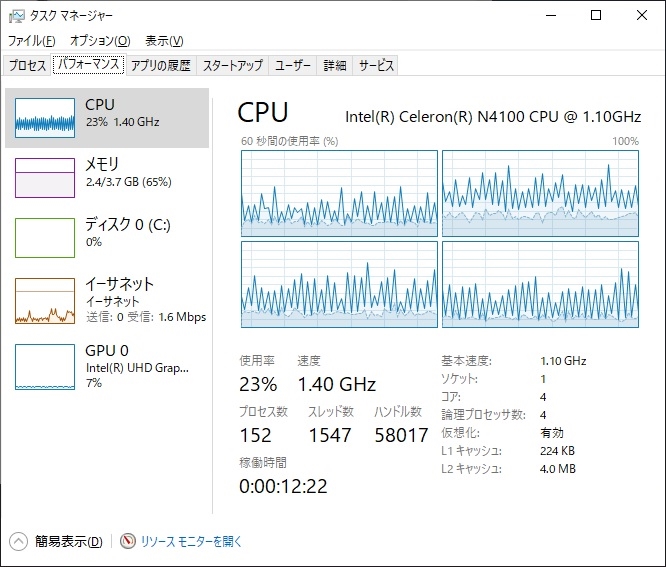666x567 pixels.
Task: Click the process count 152
Action: 255,435
